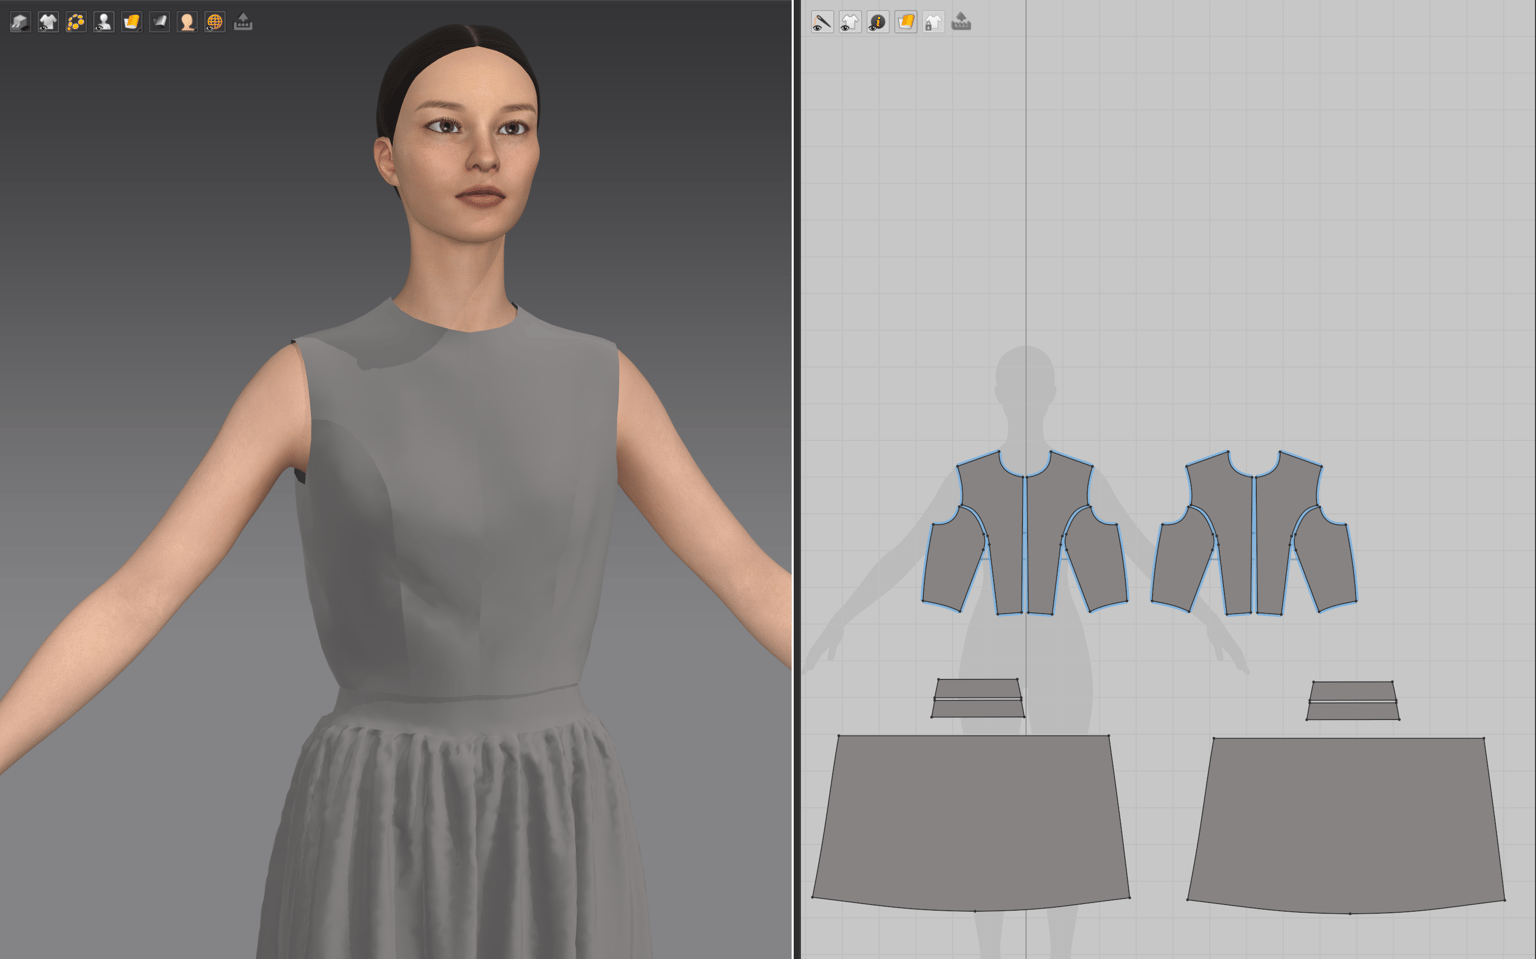Select the monochrome fabric surface icon
The width and height of the screenshot is (1536, 959).
160,21
